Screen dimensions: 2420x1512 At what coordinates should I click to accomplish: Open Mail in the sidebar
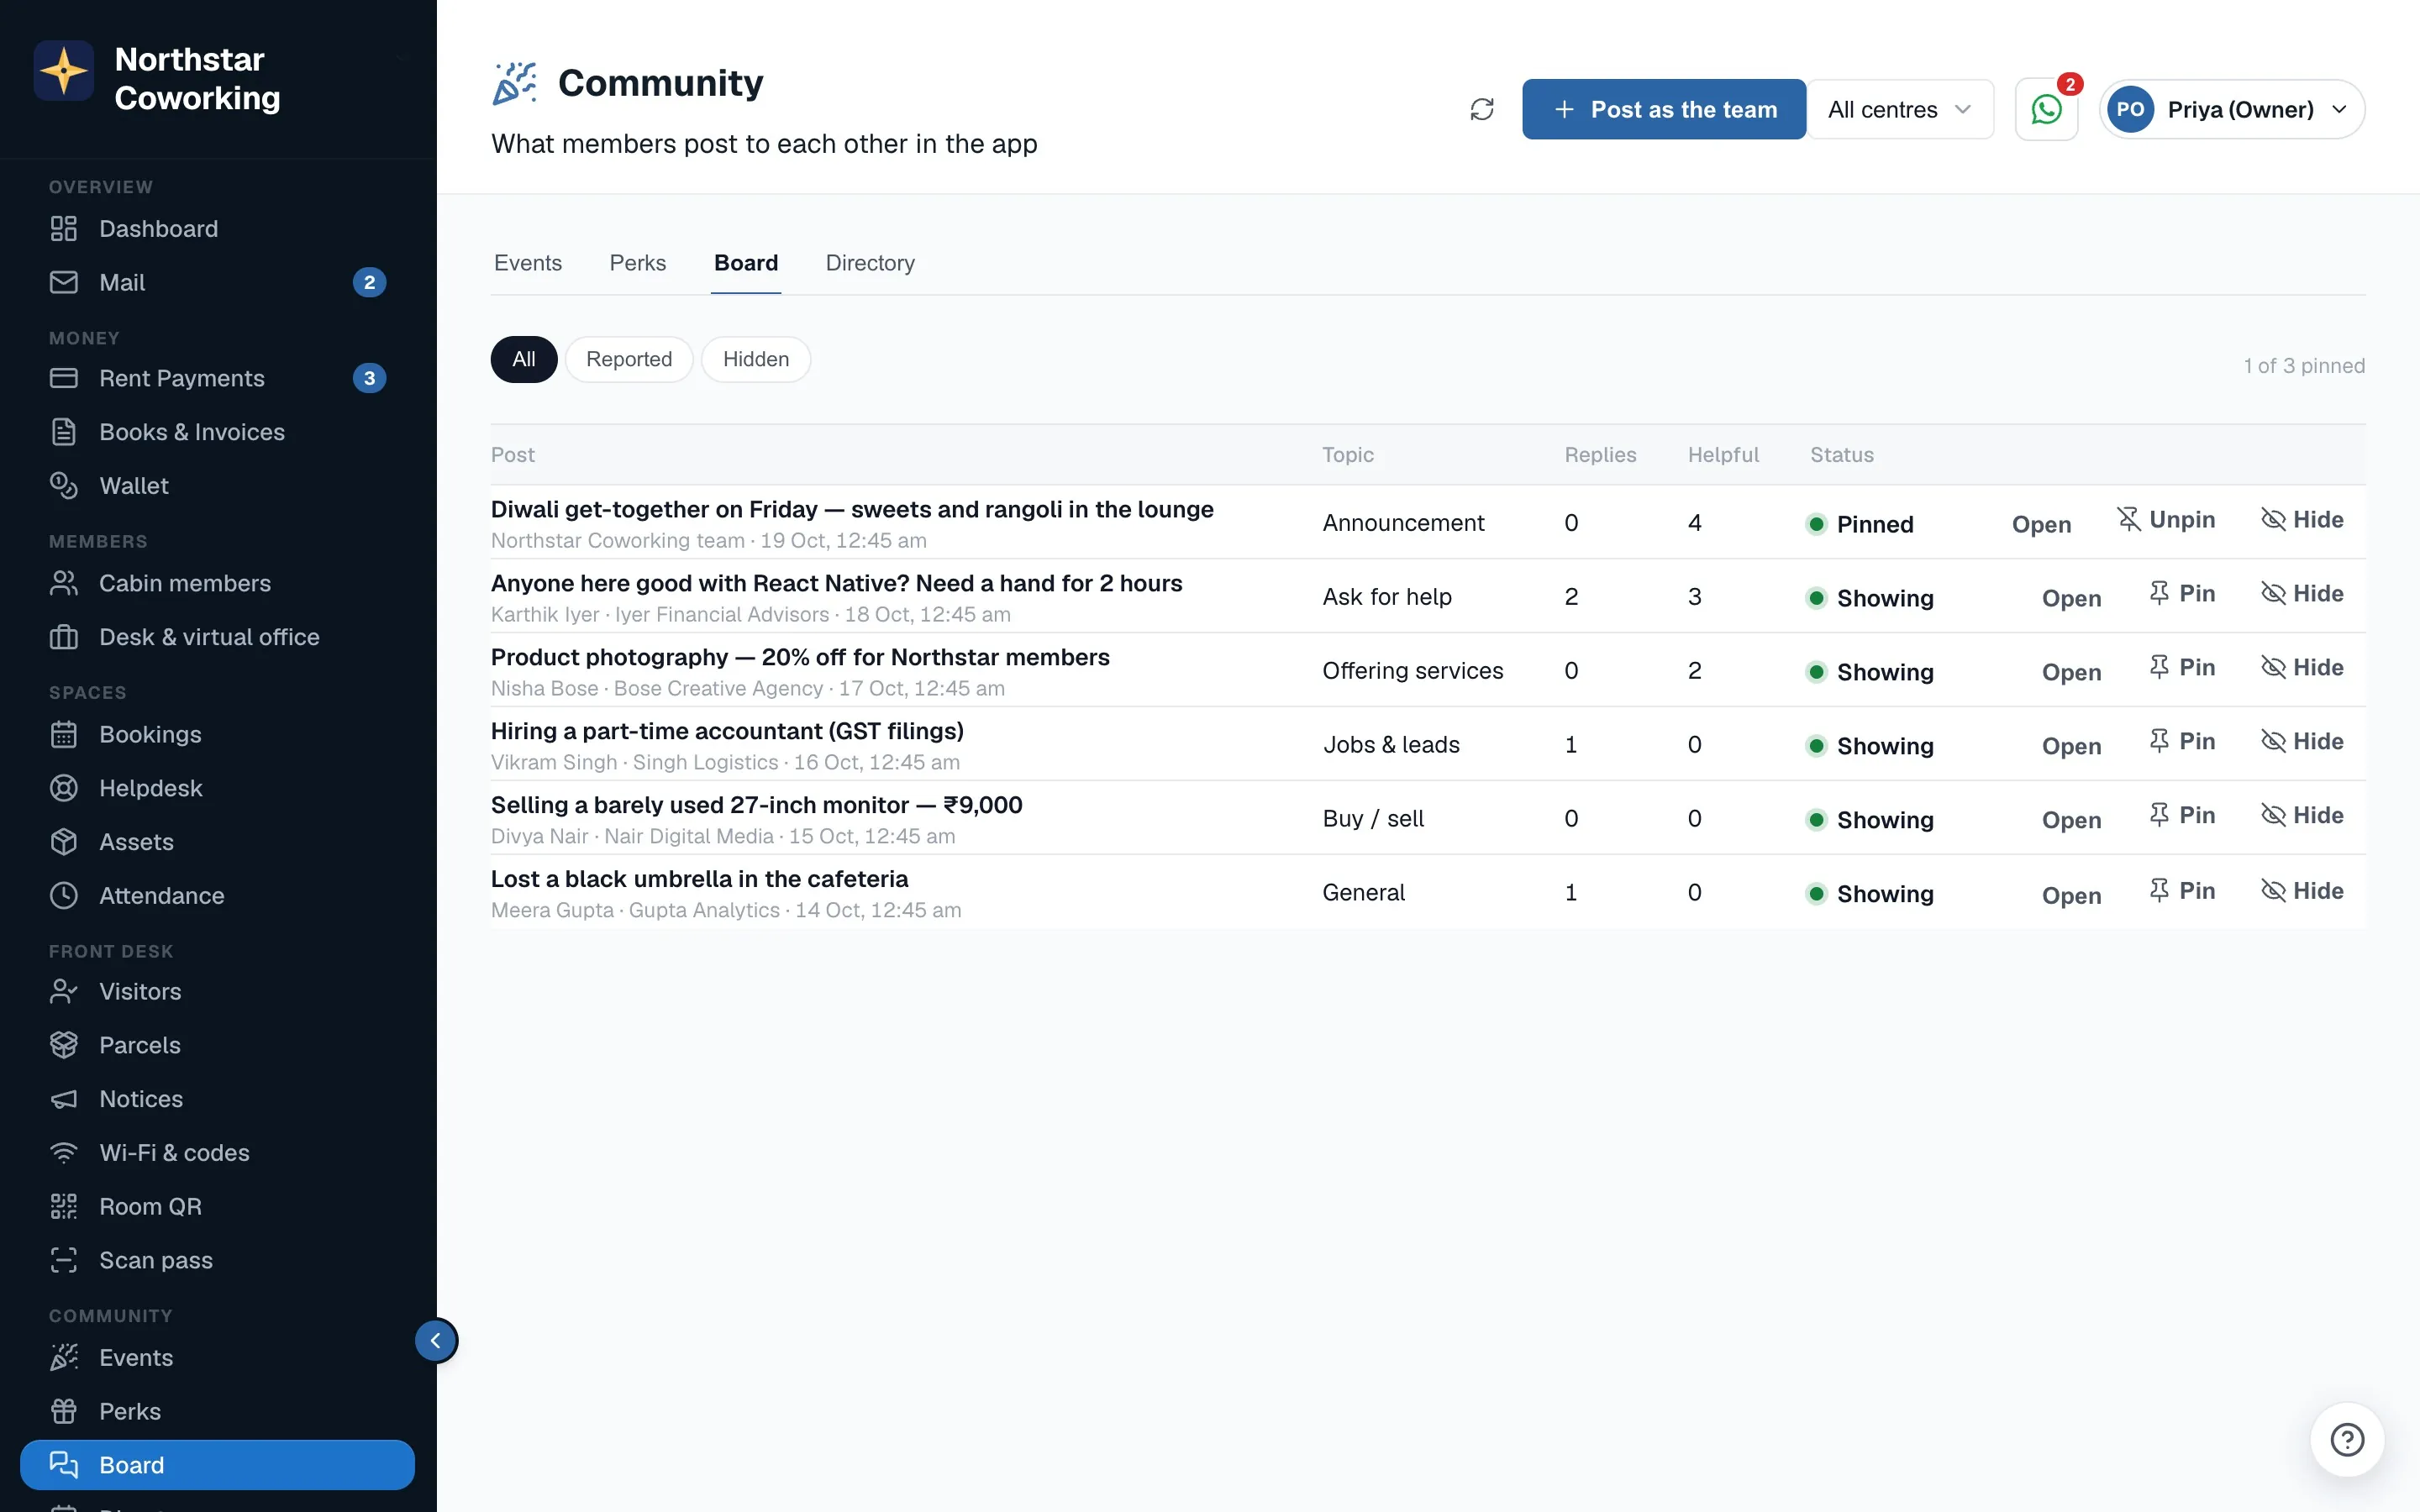217,283
